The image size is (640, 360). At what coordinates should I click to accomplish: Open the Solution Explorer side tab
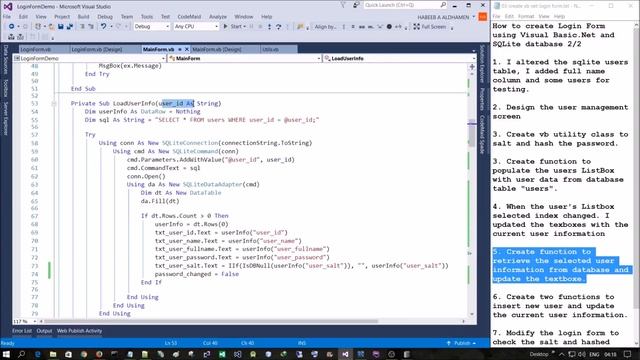482,64
